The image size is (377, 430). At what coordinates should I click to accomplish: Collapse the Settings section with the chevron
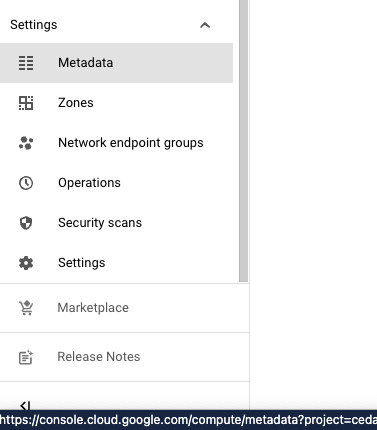click(x=205, y=25)
